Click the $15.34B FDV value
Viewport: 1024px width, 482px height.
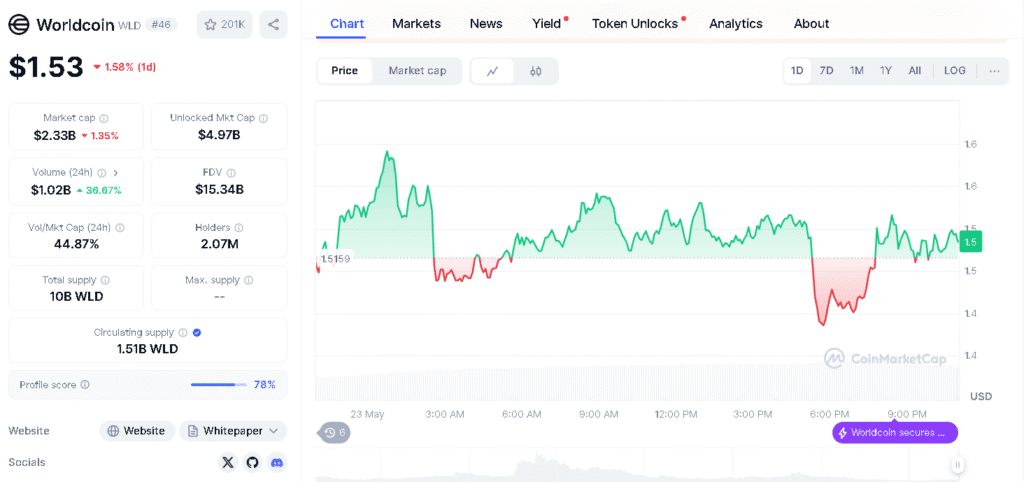click(219, 189)
